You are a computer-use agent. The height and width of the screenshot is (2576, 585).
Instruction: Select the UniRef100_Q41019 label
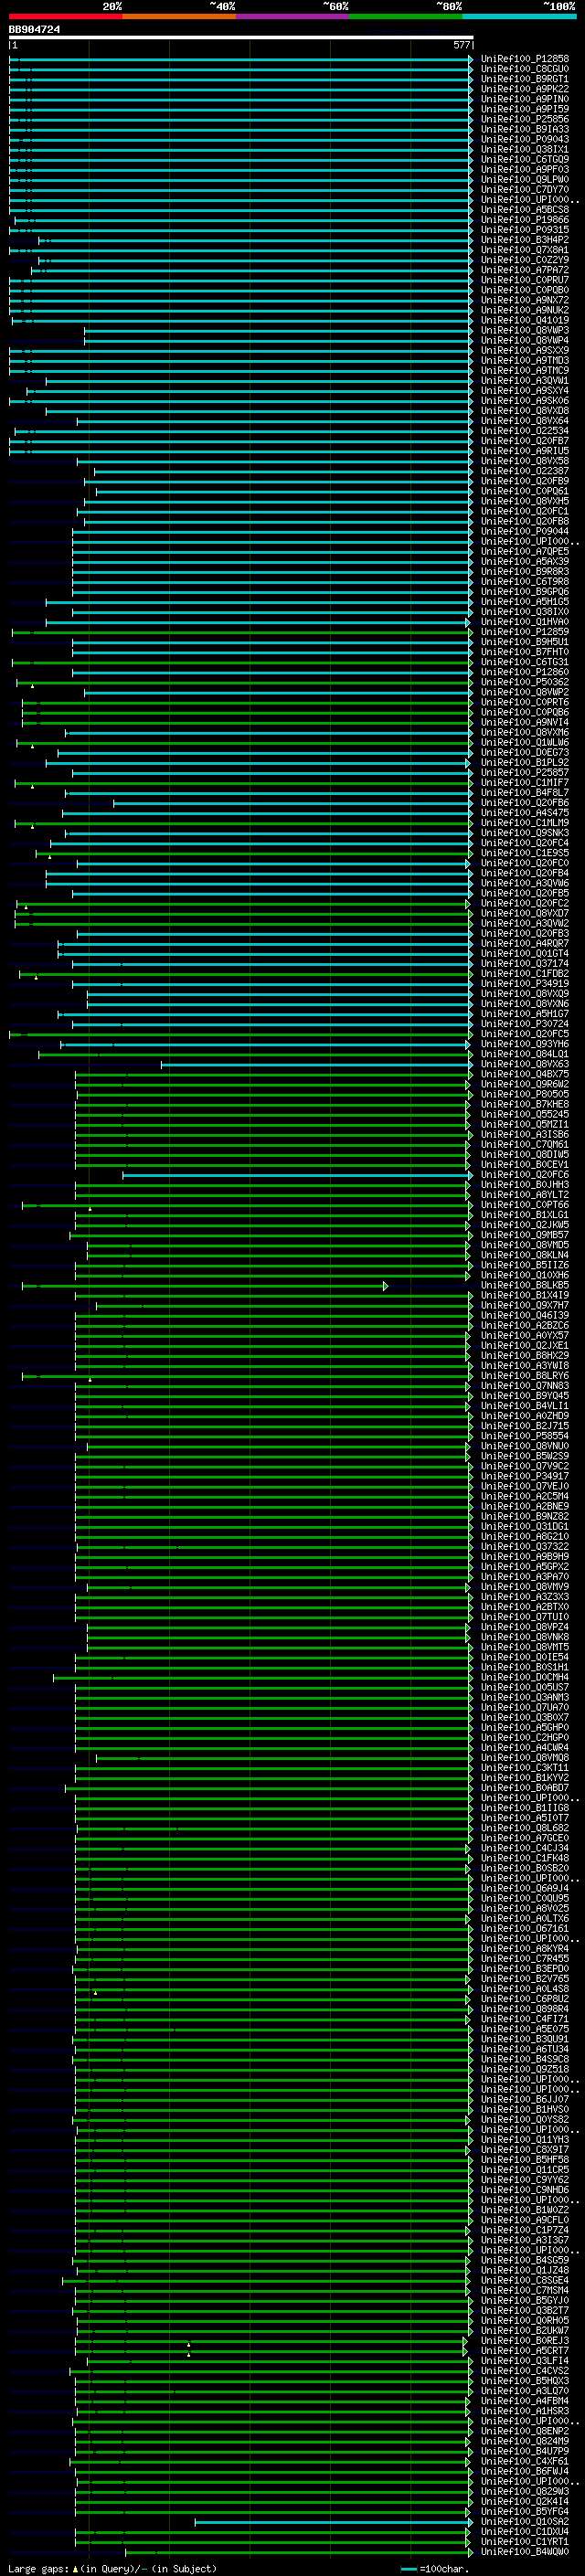525,320
